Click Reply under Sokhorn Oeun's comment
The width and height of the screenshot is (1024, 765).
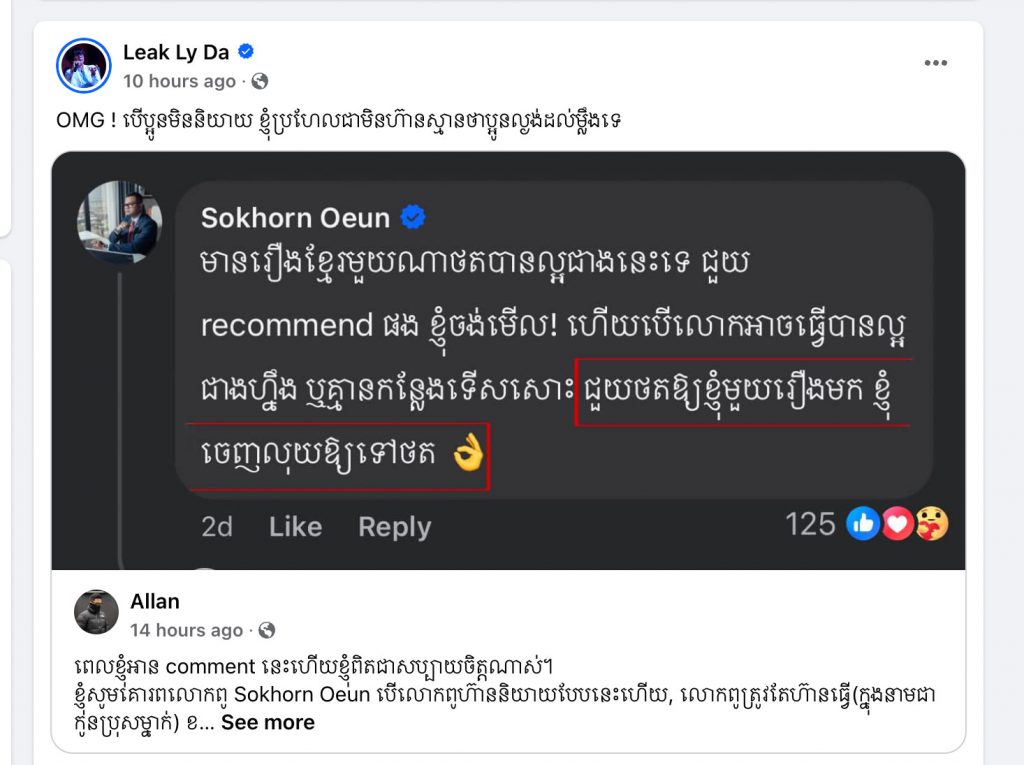(x=394, y=527)
